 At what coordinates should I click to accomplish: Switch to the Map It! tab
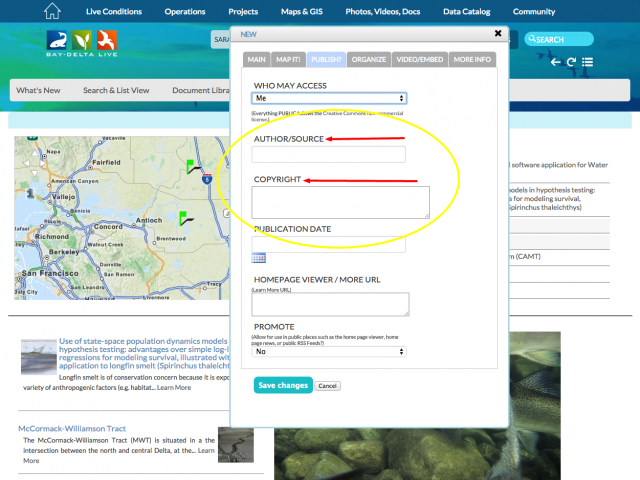289,59
